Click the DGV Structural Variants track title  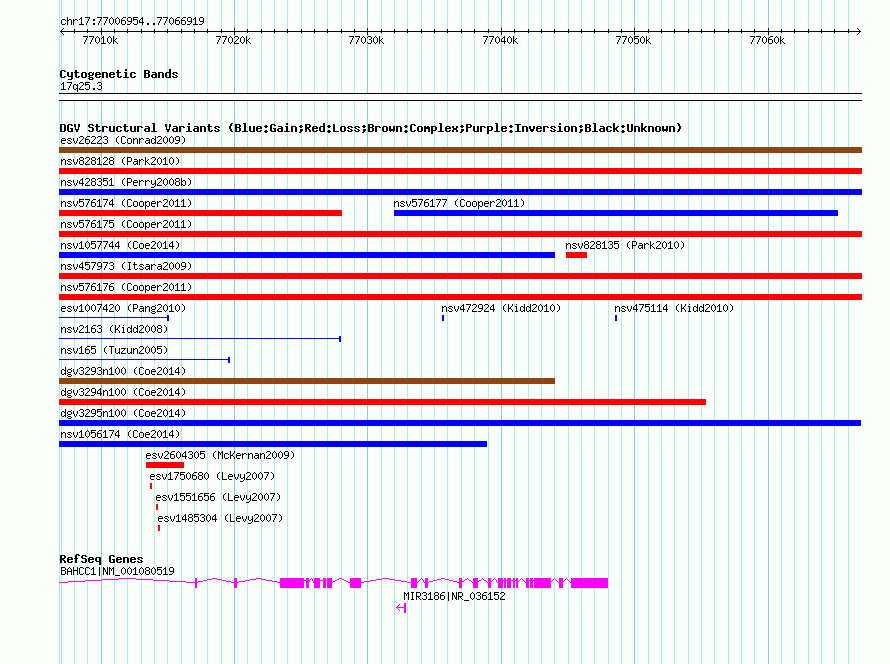tap(371, 128)
